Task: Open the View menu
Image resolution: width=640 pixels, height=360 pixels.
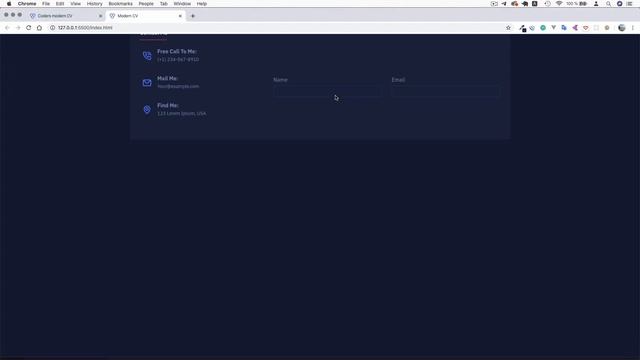Action: [x=76, y=4]
